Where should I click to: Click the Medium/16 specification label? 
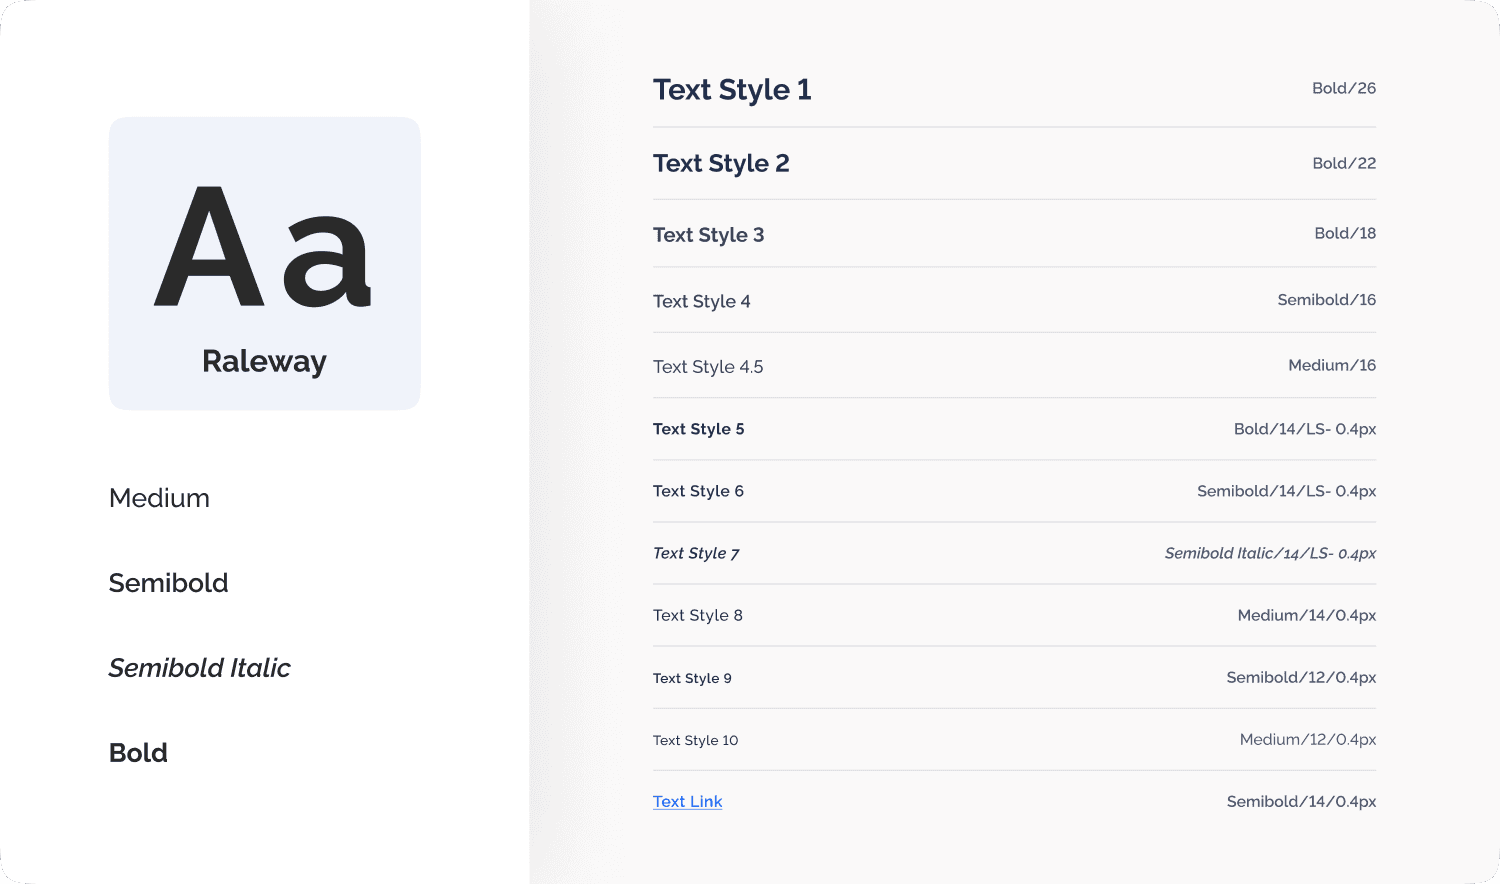coord(1331,365)
